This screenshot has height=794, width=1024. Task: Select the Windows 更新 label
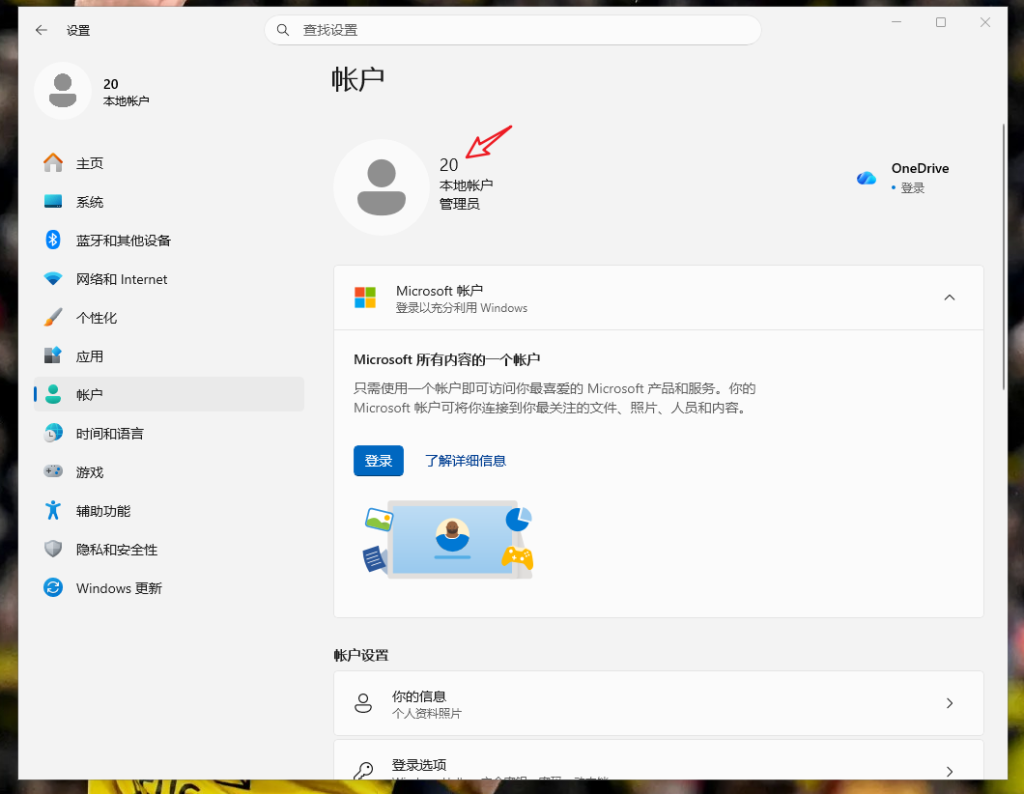click(119, 588)
